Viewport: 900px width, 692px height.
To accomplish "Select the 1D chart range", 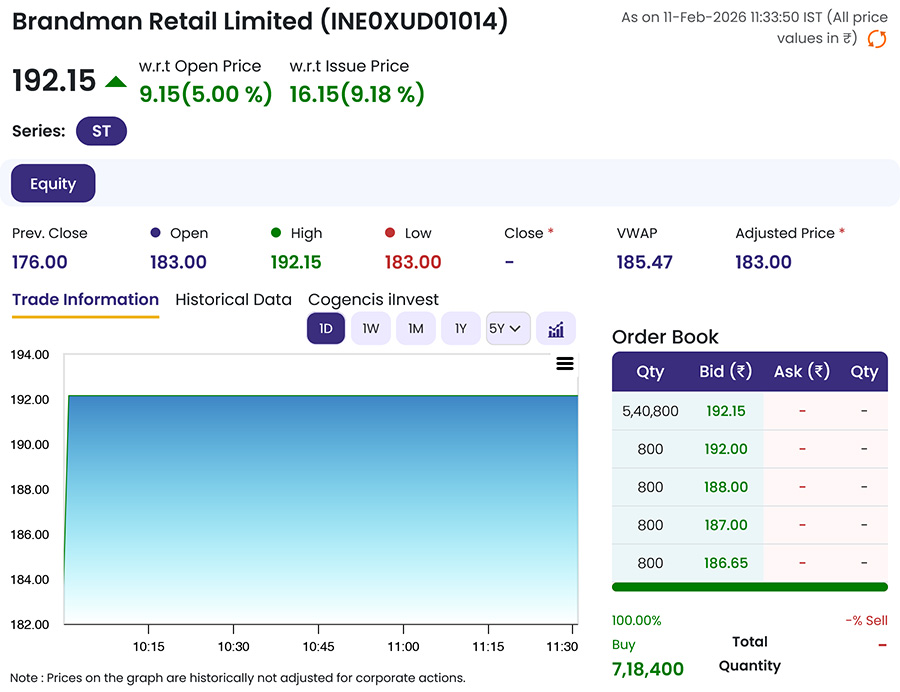I will [x=325, y=329].
